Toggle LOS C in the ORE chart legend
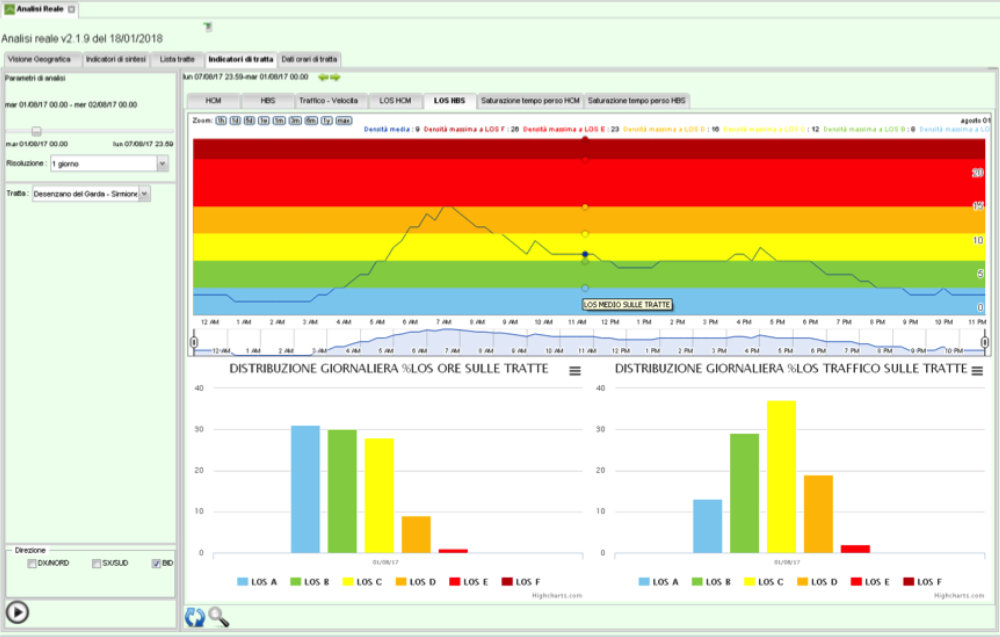The height and width of the screenshot is (637, 1000). coord(362,582)
